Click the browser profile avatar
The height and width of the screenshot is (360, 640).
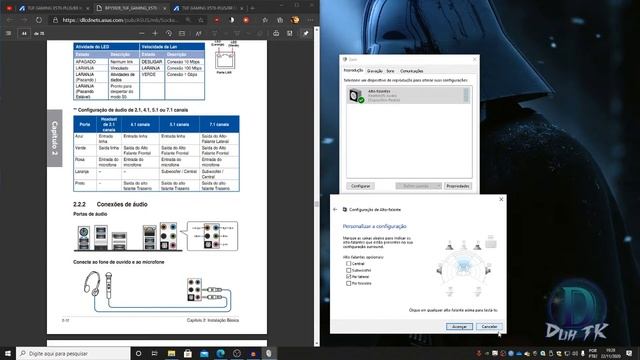[x=295, y=20]
